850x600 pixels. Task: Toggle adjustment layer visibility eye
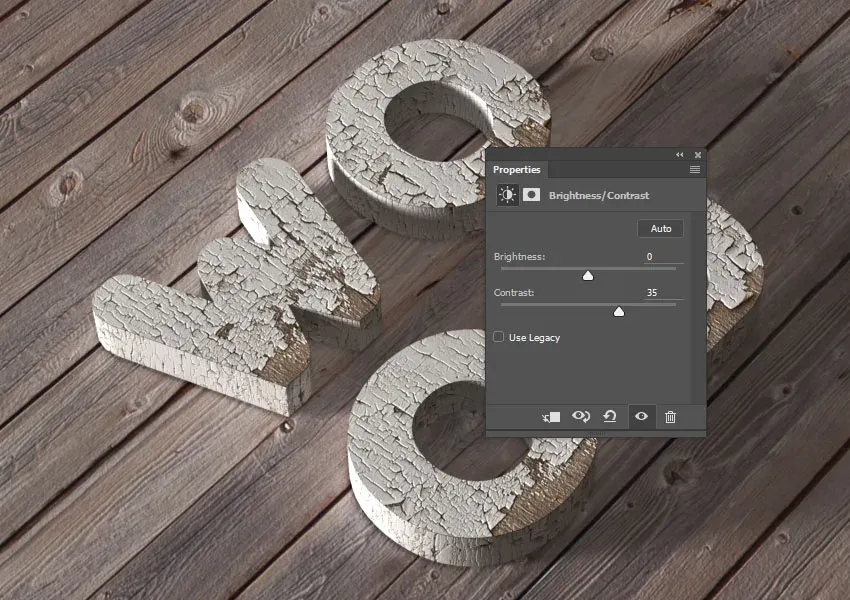pos(641,416)
